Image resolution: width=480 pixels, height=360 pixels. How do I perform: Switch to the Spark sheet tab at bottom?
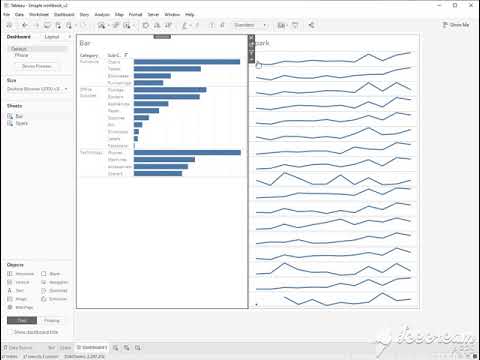pos(66,348)
